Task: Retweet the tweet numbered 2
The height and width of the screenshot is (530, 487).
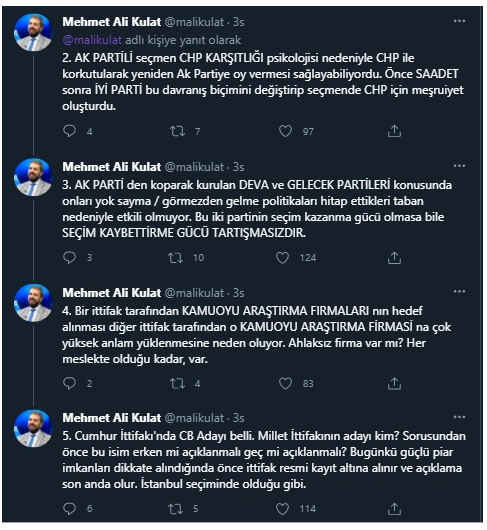Action: [177, 131]
